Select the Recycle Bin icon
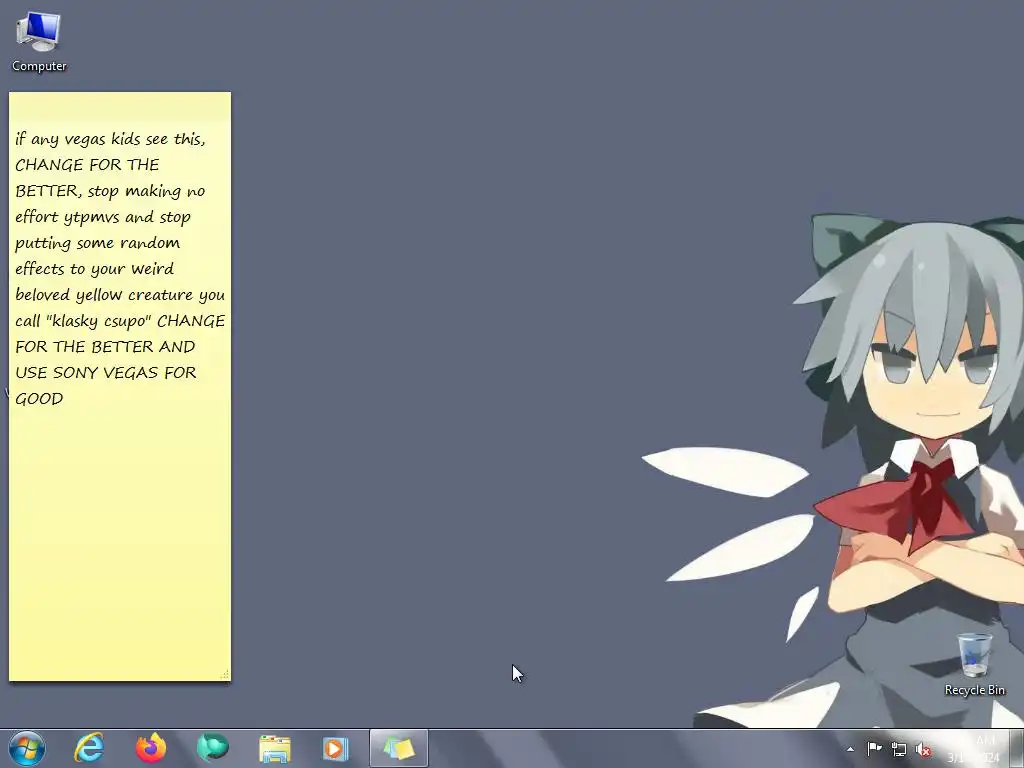This screenshot has width=1024, height=768. (x=974, y=664)
